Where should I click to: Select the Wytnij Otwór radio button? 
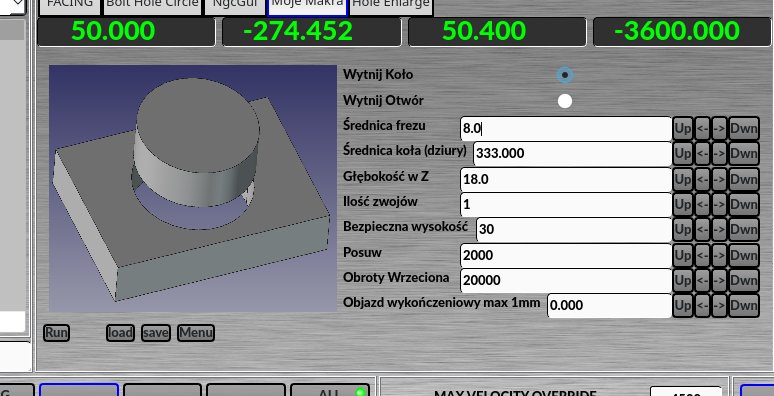click(565, 101)
